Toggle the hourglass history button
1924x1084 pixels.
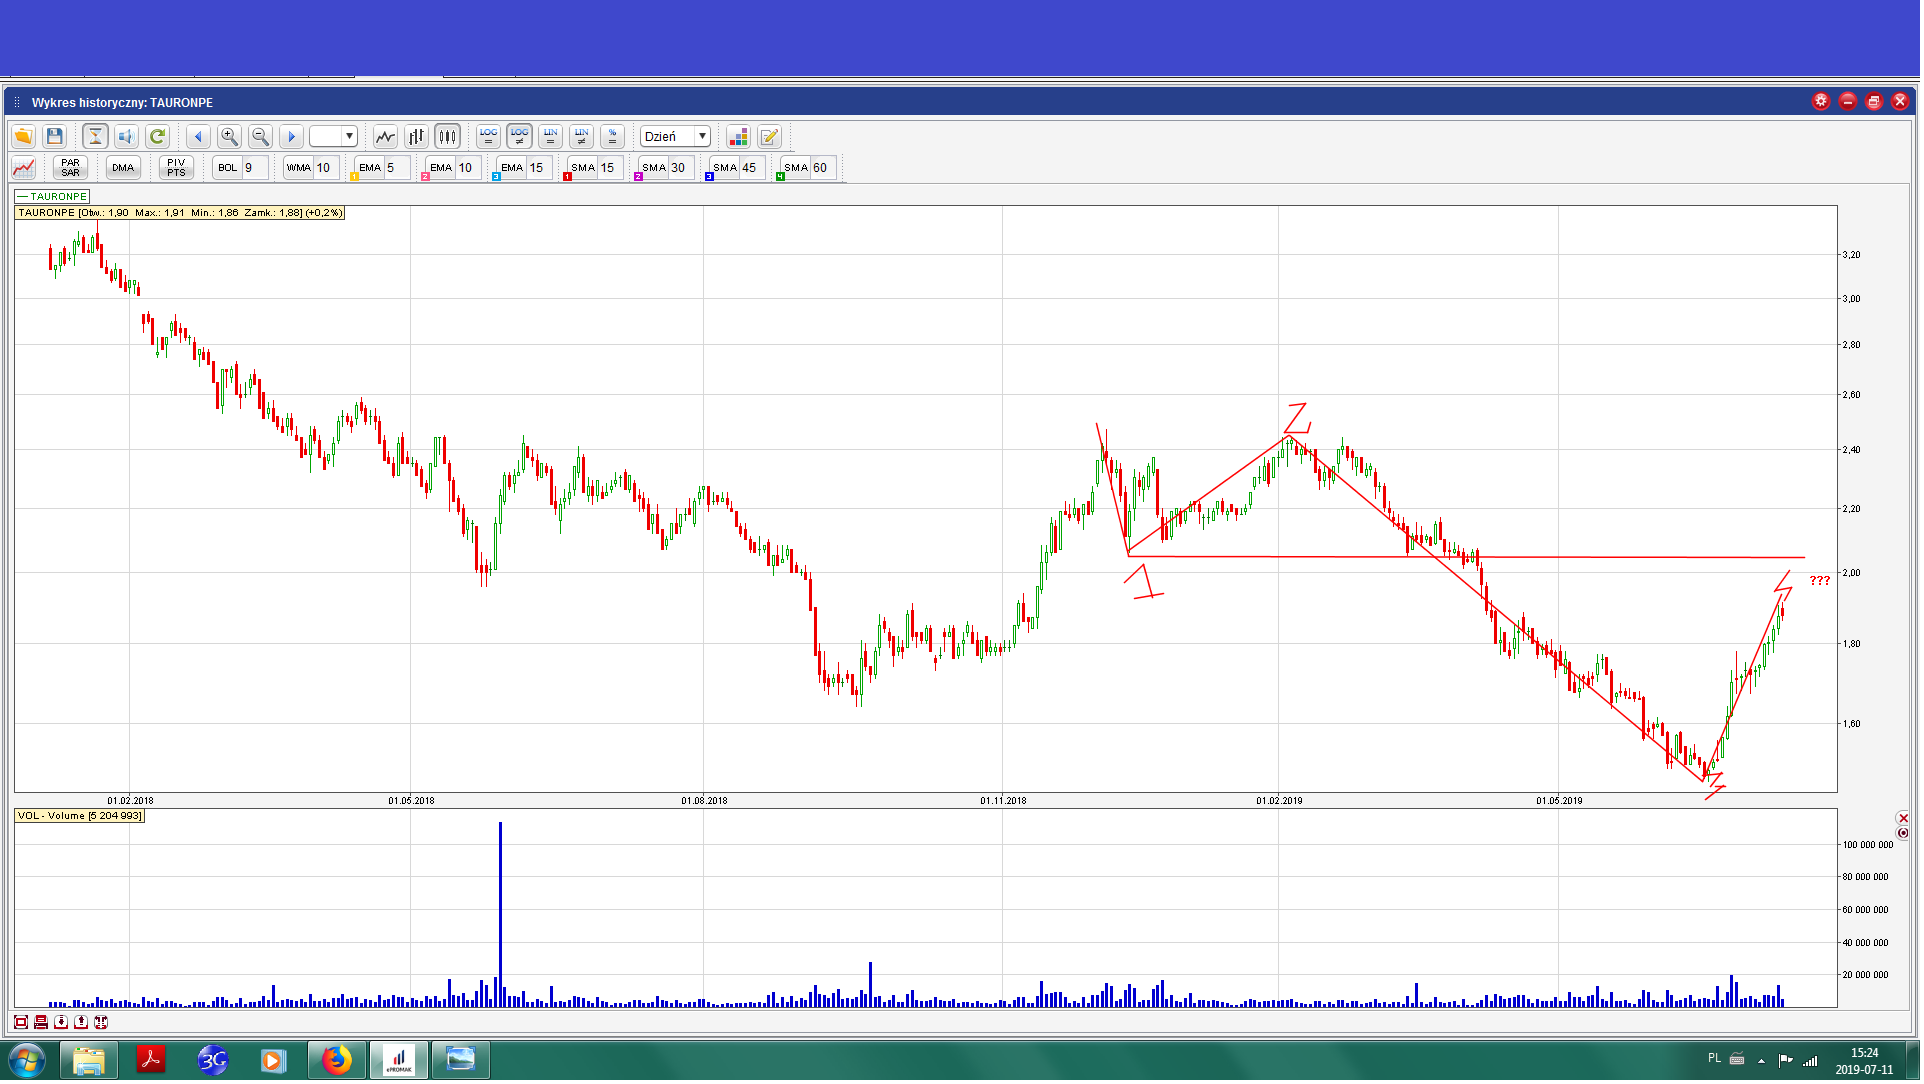(x=95, y=137)
